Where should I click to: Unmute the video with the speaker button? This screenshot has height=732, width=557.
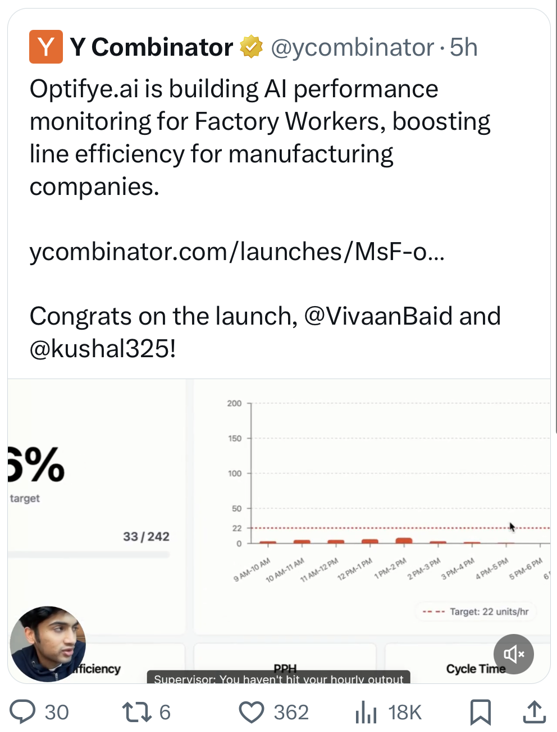coord(514,654)
